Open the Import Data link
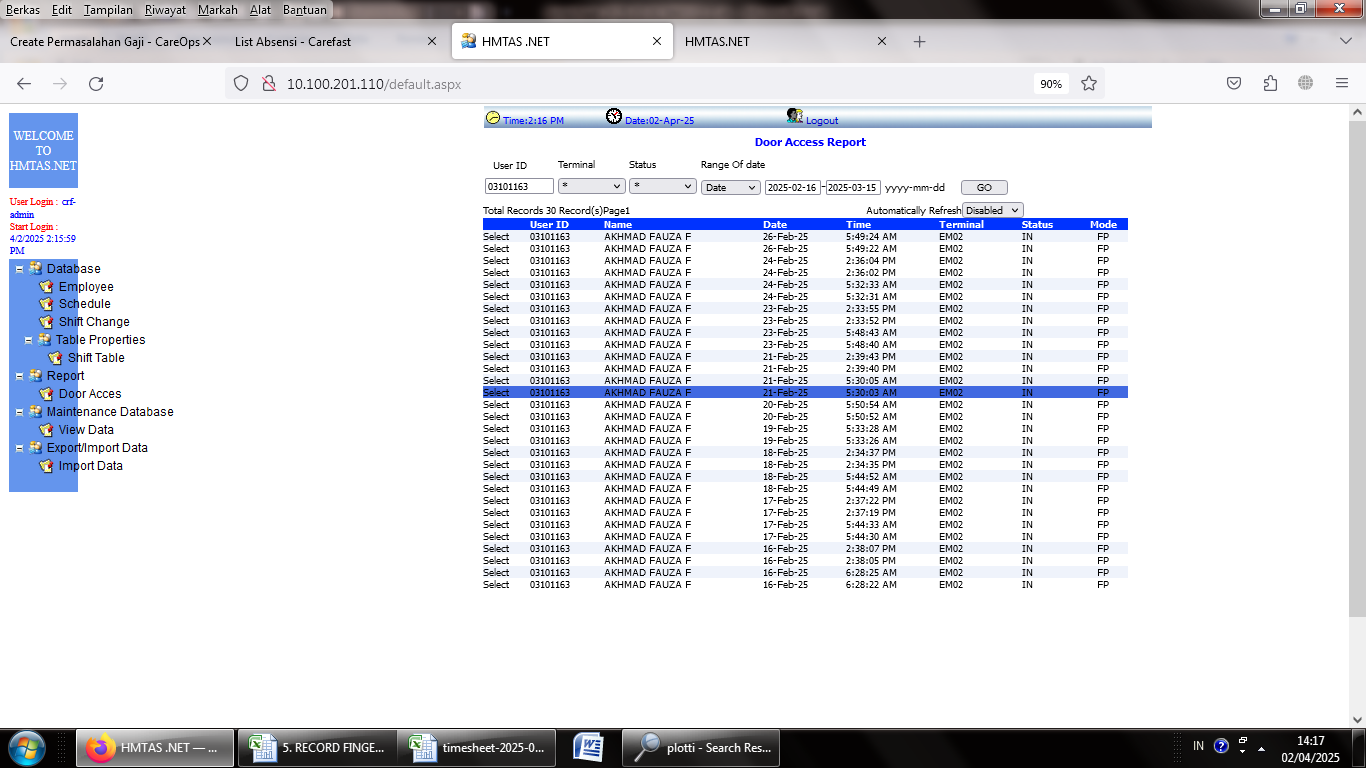Viewport: 1366px width, 768px height. coord(91,466)
